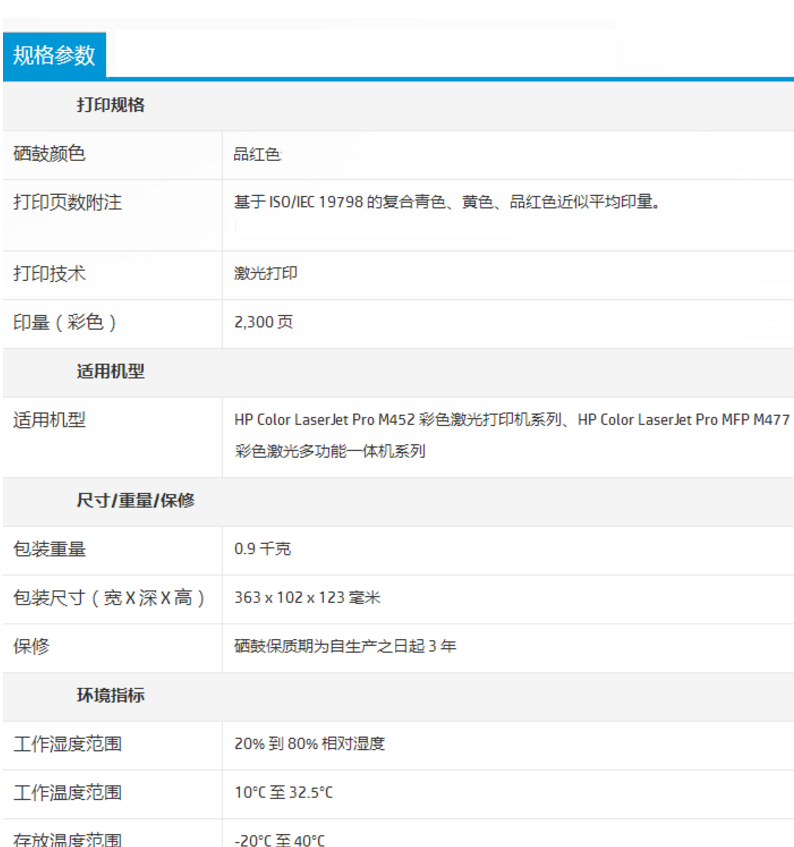Open the 规格参数 tab

[x=54, y=55]
